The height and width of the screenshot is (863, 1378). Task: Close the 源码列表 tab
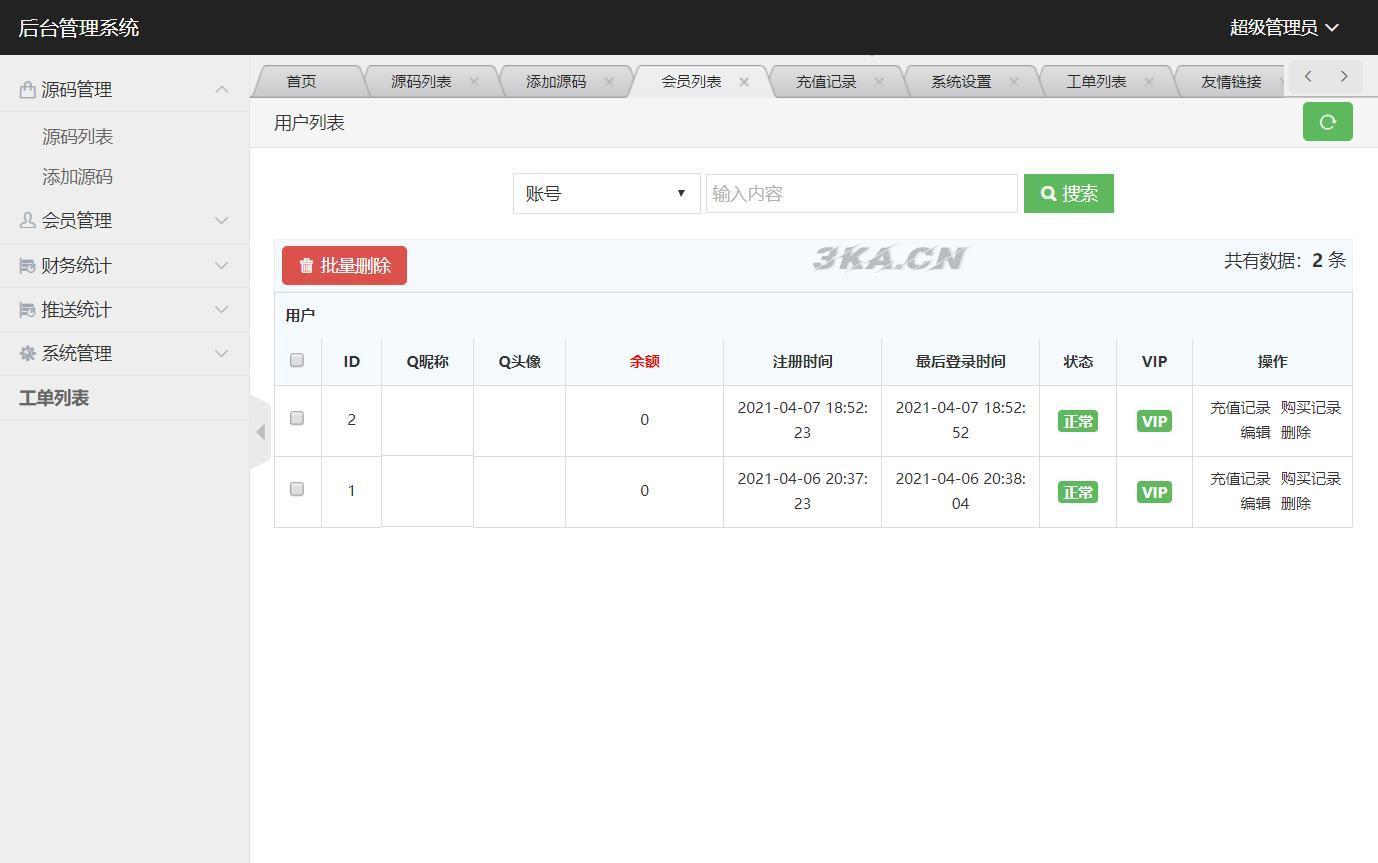[x=474, y=82]
